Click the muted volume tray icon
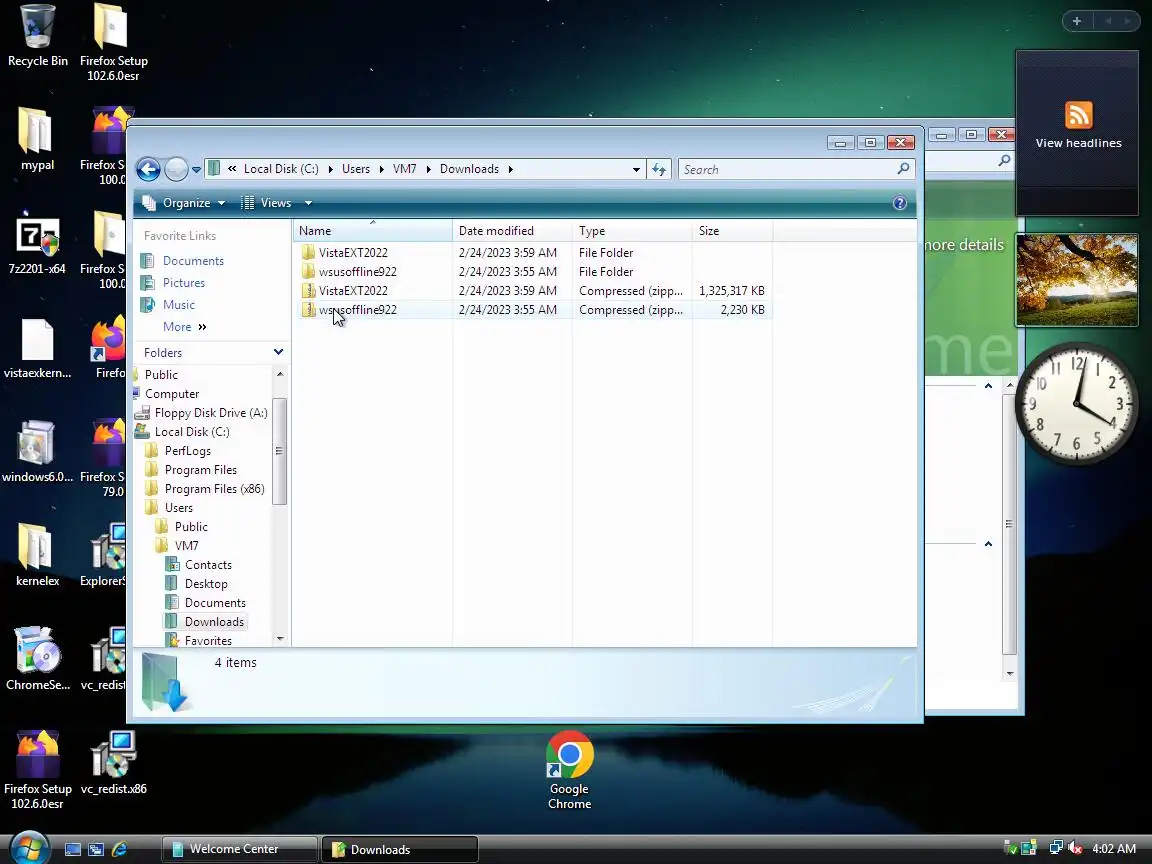The image size is (1152, 864). pos(1076,848)
